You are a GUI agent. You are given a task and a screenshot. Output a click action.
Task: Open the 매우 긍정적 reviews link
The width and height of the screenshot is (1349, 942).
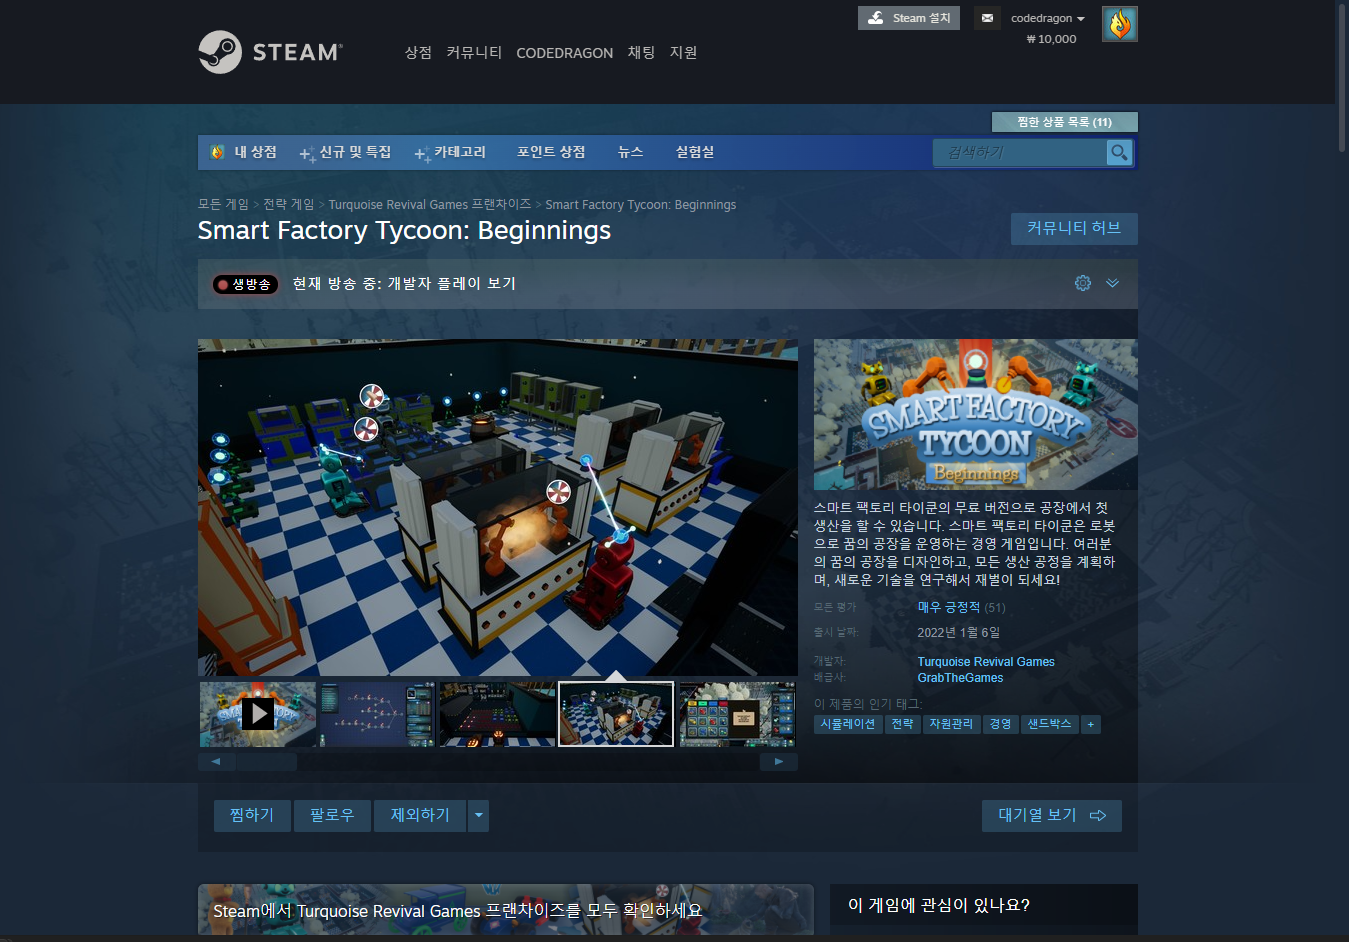coord(949,607)
